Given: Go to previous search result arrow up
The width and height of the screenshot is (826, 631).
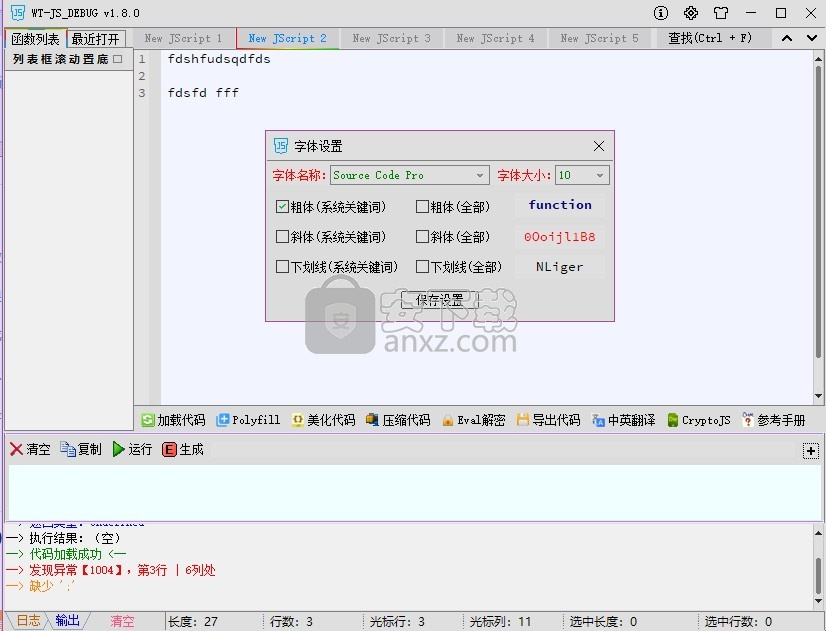Looking at the screenshot, I should point(787,38).
